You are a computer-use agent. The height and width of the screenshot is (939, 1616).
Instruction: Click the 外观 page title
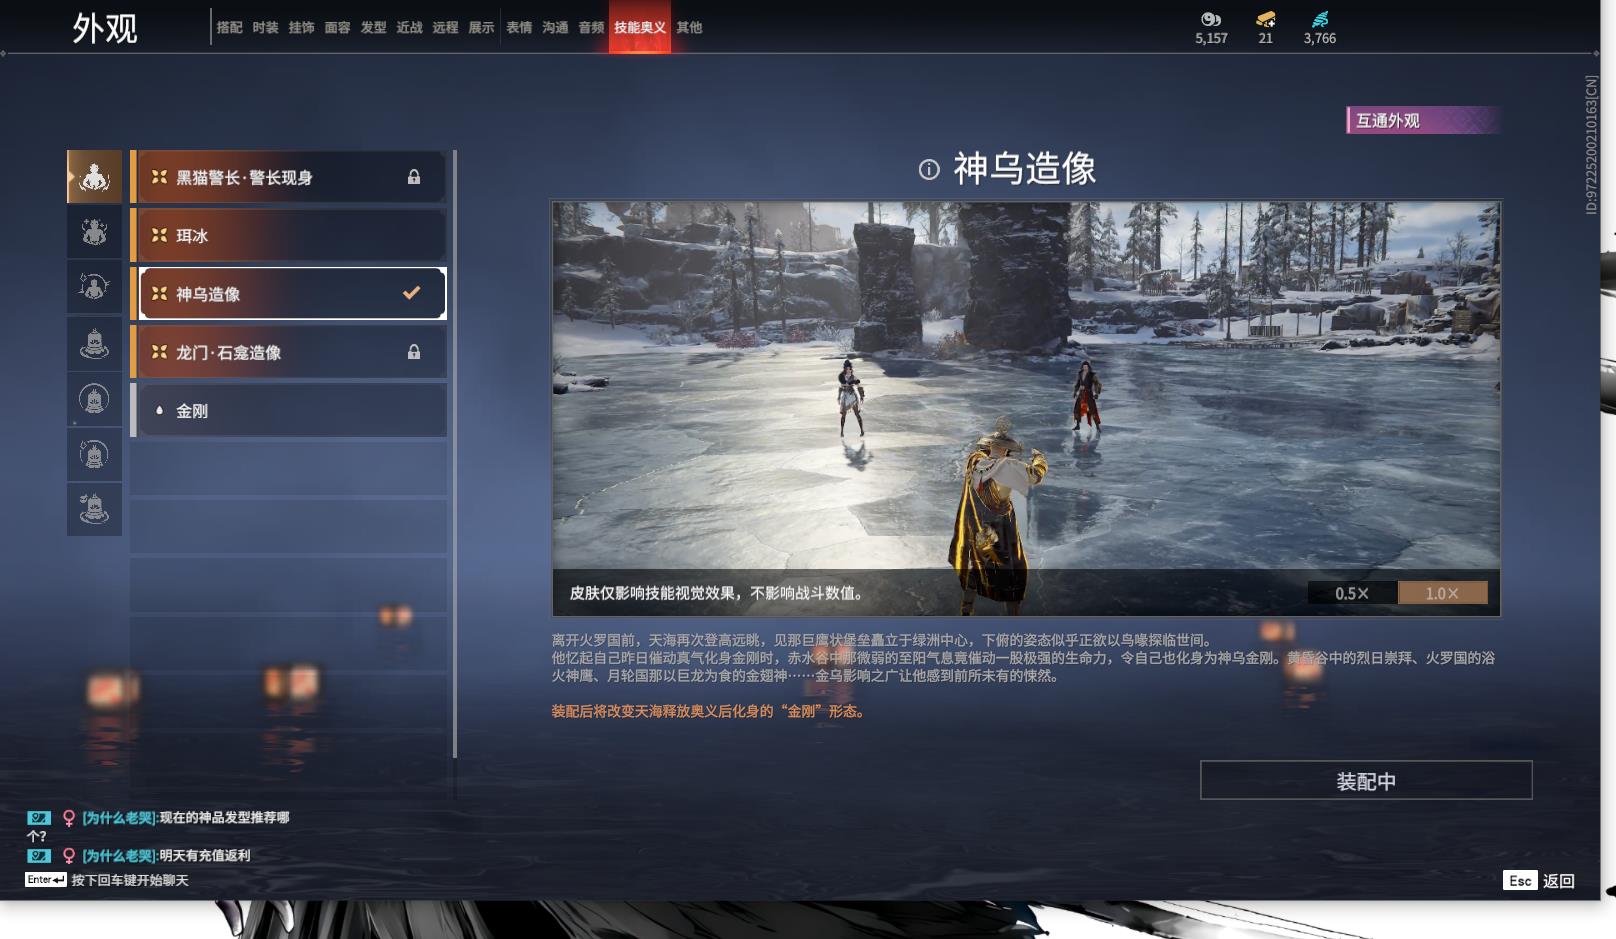tap(105, 28)
